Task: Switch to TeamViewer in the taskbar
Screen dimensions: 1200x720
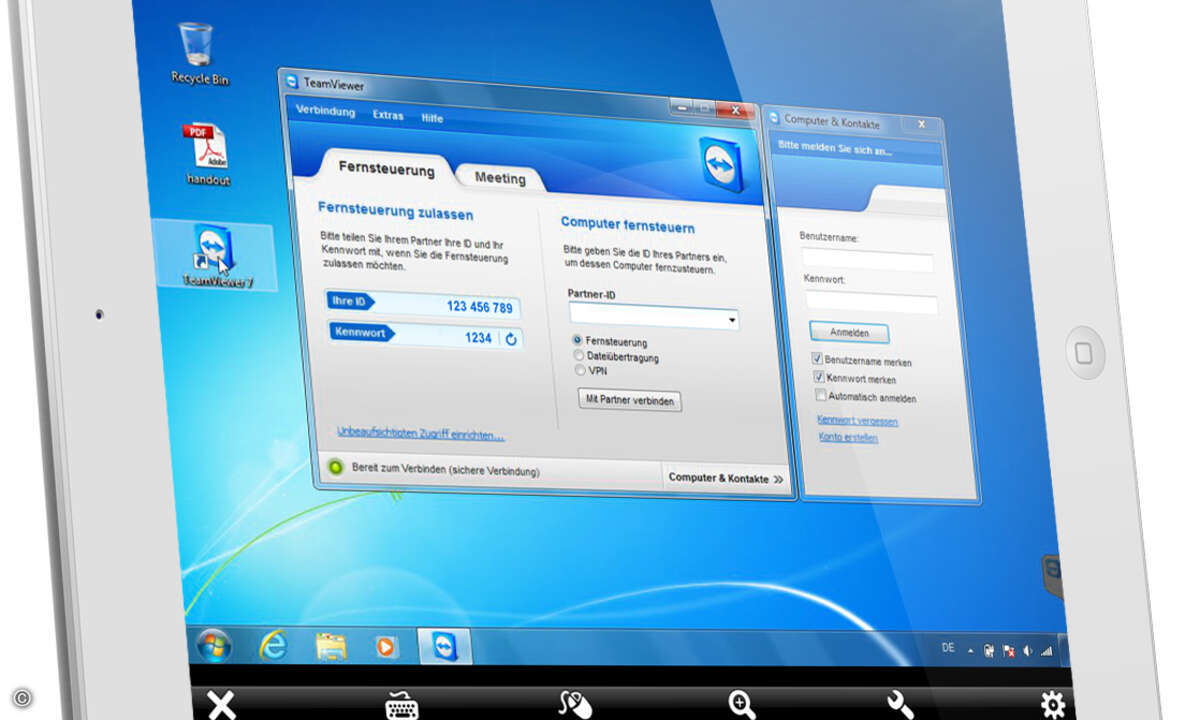Action: 444,647
